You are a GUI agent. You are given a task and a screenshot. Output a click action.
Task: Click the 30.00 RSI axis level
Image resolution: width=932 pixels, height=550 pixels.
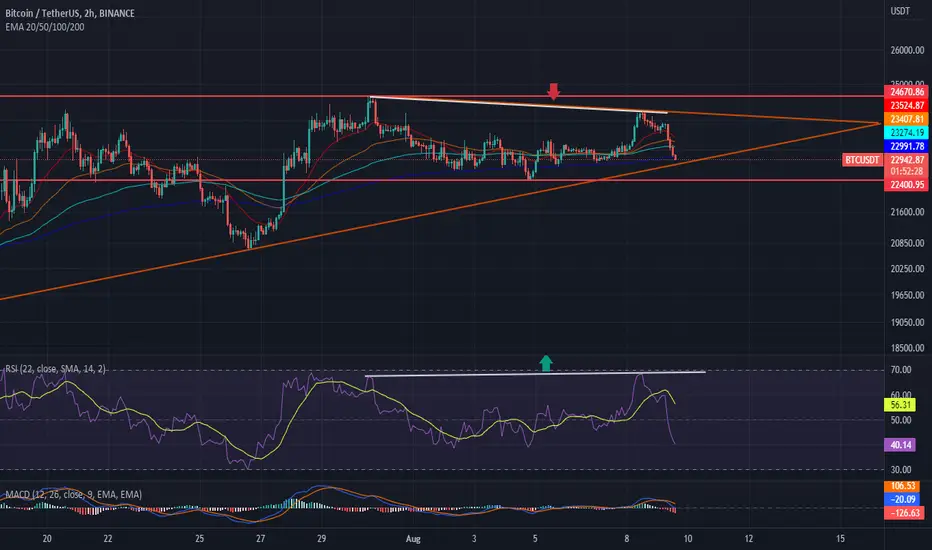901,470
